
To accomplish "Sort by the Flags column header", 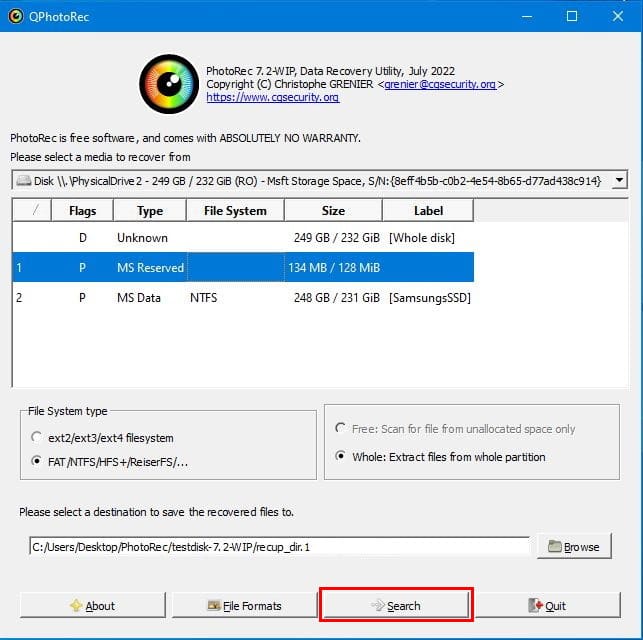I will pyautogui.click(x=82, y=211).
